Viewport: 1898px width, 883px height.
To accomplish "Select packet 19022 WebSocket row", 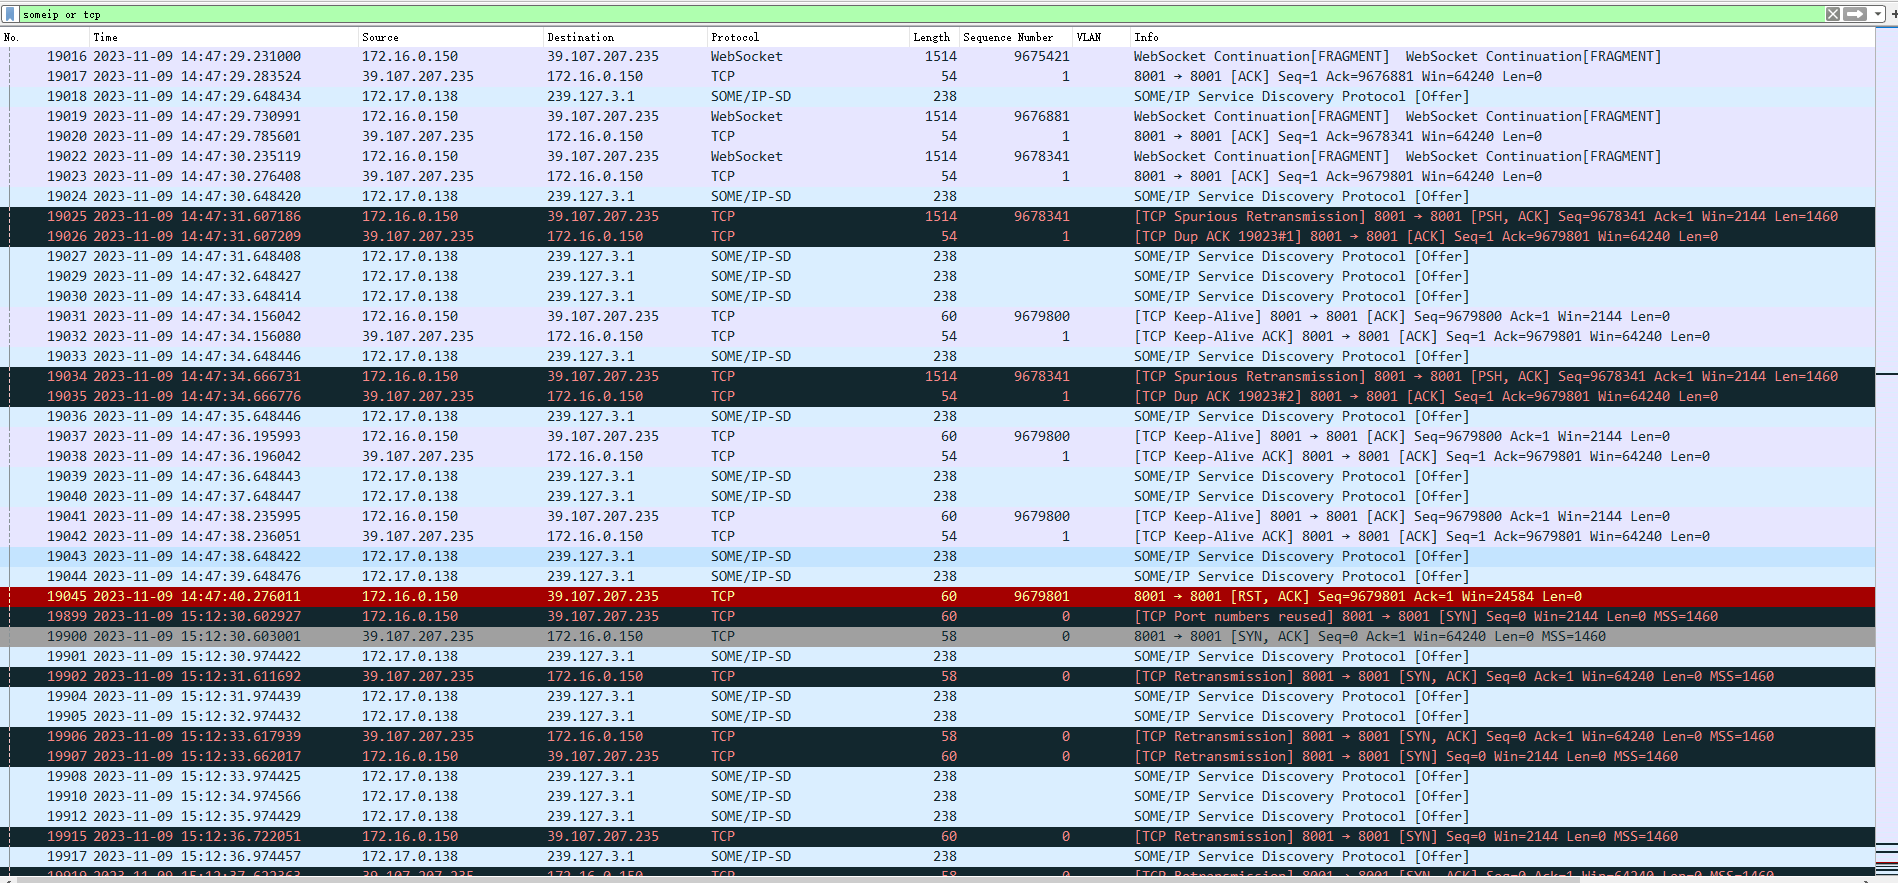I will click(938, 157).
